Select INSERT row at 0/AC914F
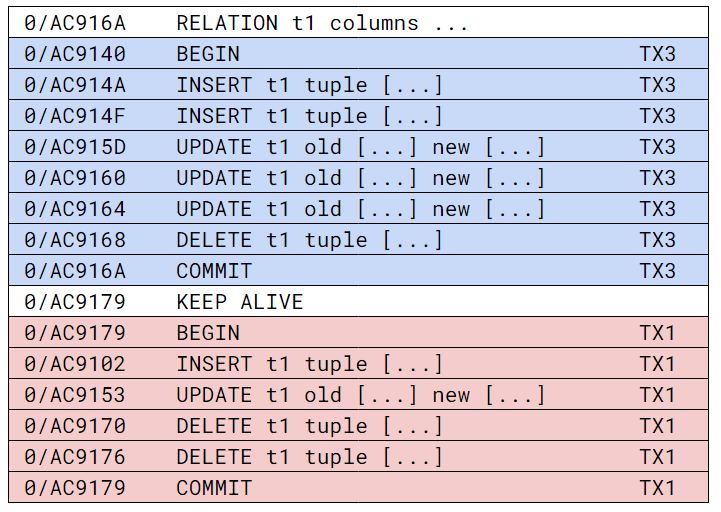721x512 pixels. (x=358, y=116)
